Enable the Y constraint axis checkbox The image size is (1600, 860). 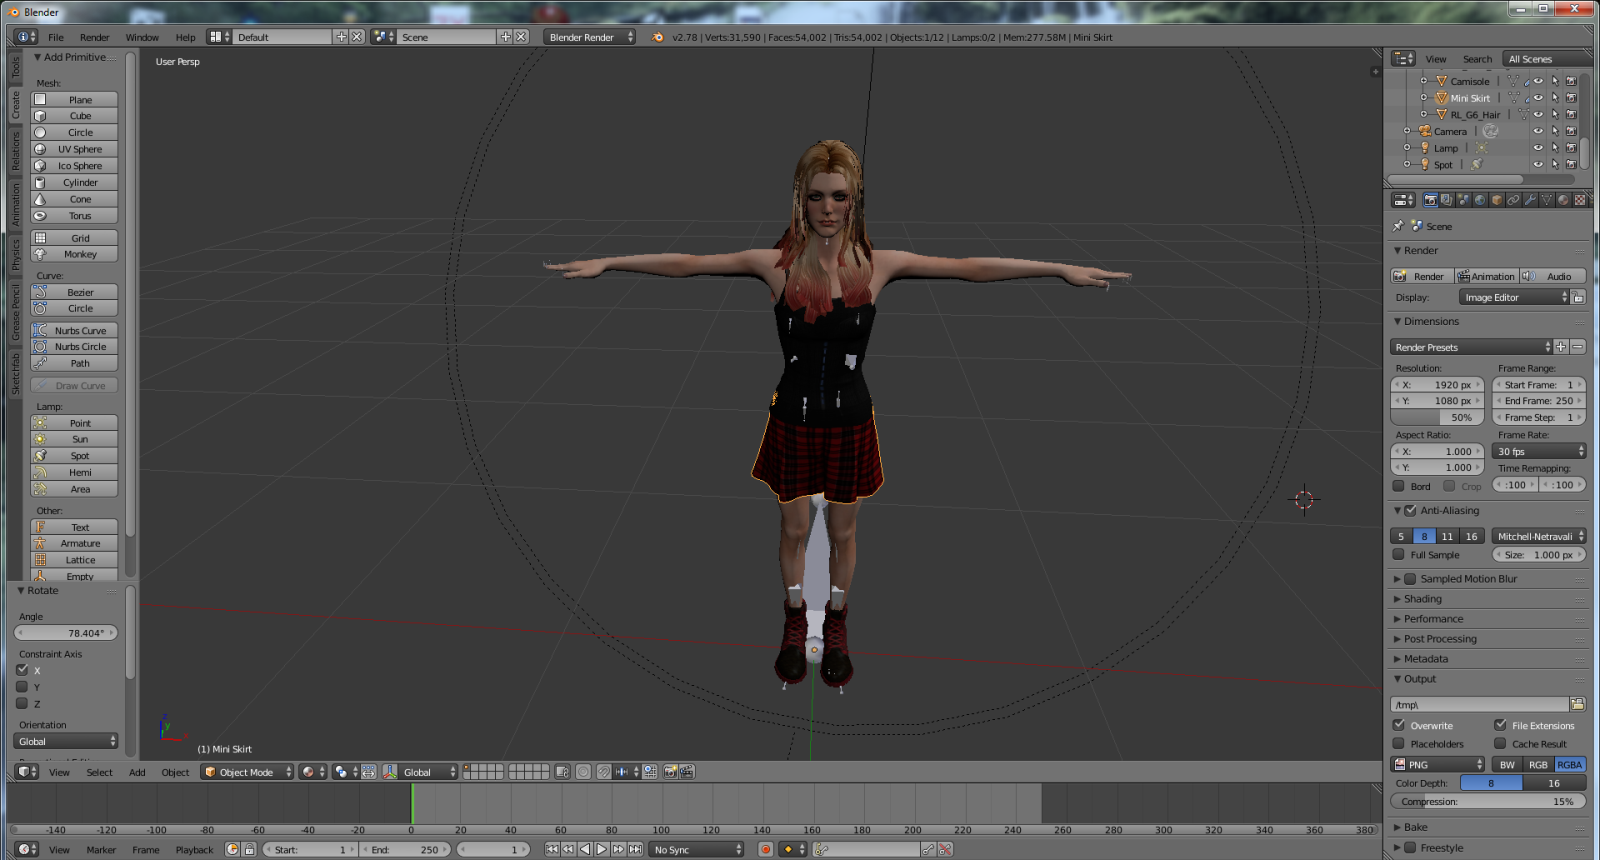(22, 686)
